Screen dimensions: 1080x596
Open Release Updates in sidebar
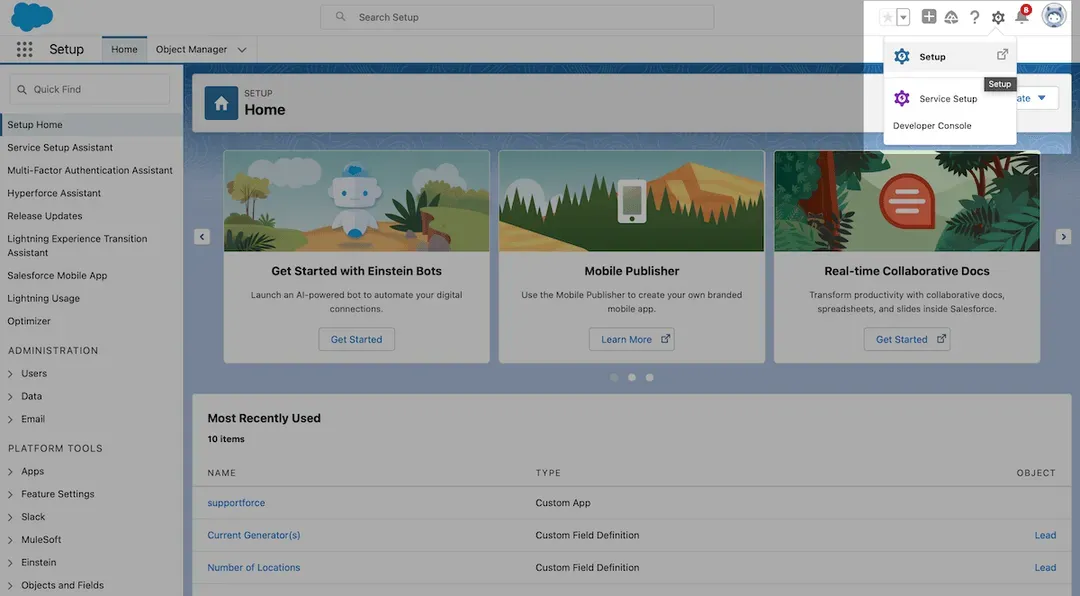45,216
